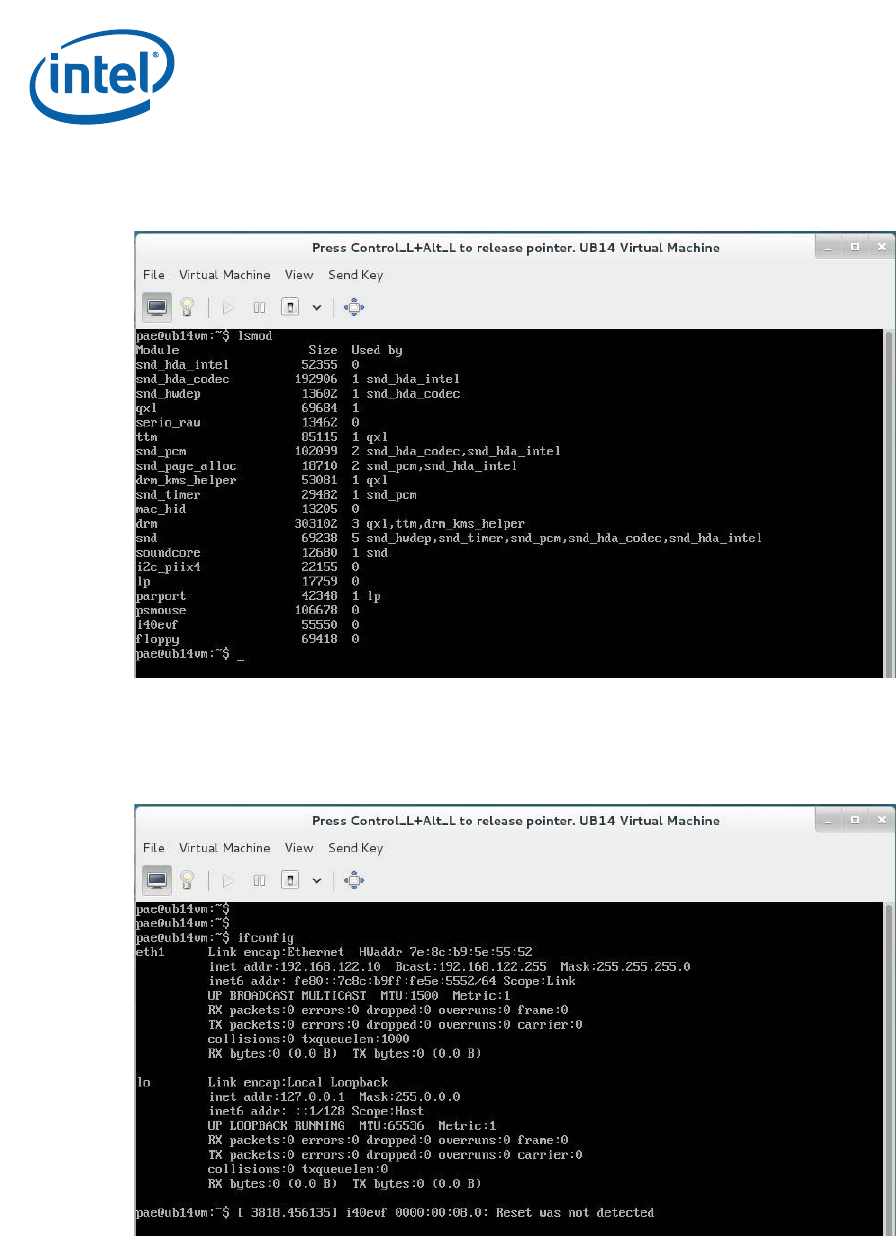Viewport: 896px width, 1236px height.
Task: Shut down the VM from ifconfig window toolbar
Action: click(x=289, y=880)
